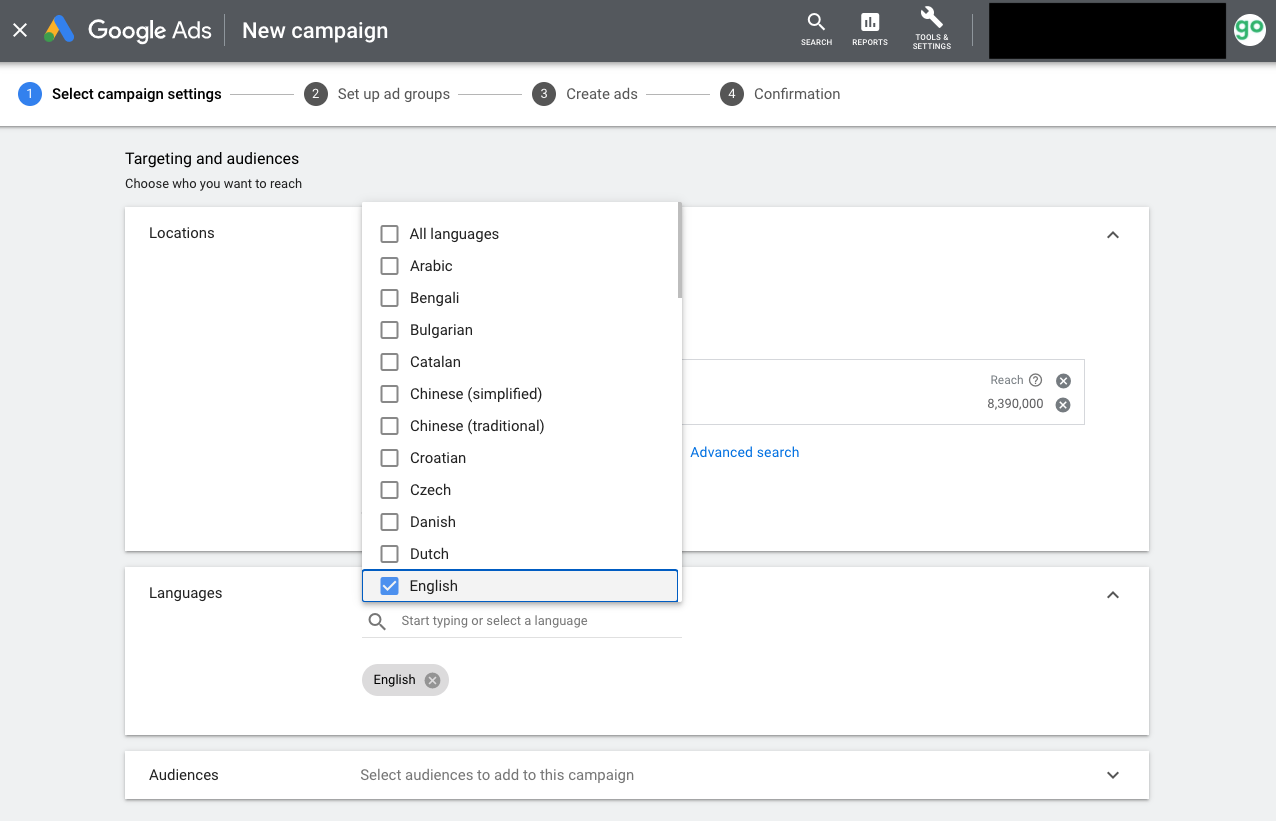Open Tools & Settings wrench menu
The image size is (1276, 821).
coord(931,27)
